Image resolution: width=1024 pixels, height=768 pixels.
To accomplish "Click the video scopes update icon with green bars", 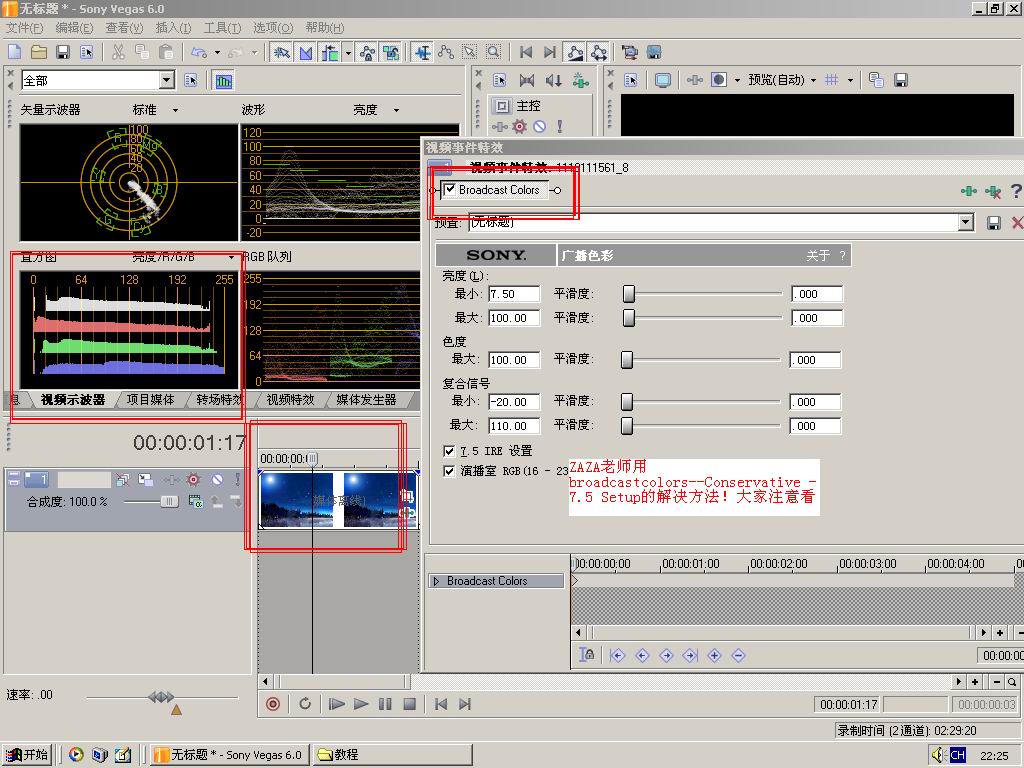I will 223,81.
